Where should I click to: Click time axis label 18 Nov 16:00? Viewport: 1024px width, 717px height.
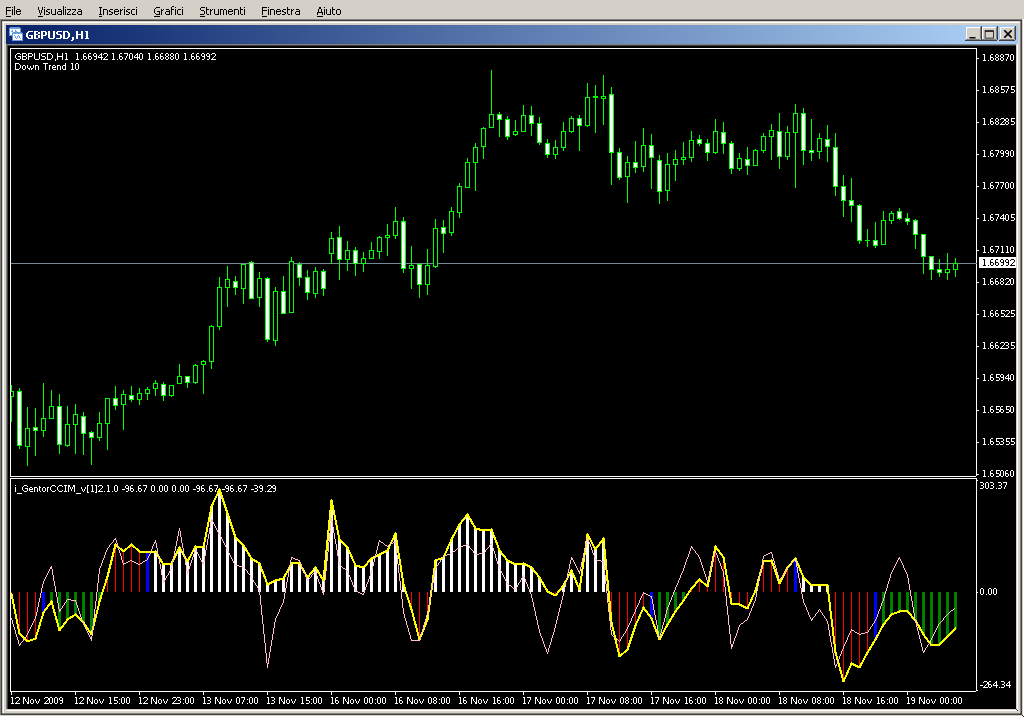coord(870,701)
